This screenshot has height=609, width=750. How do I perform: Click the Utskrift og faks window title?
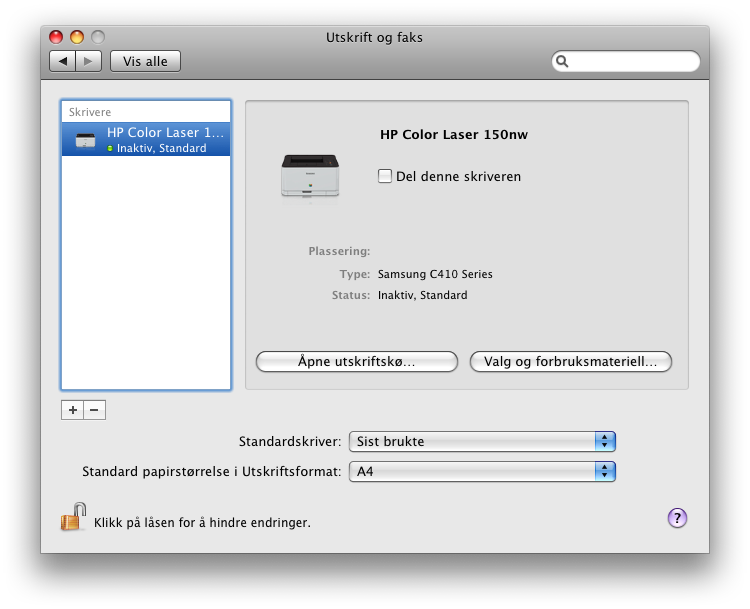tap(374, 37)
